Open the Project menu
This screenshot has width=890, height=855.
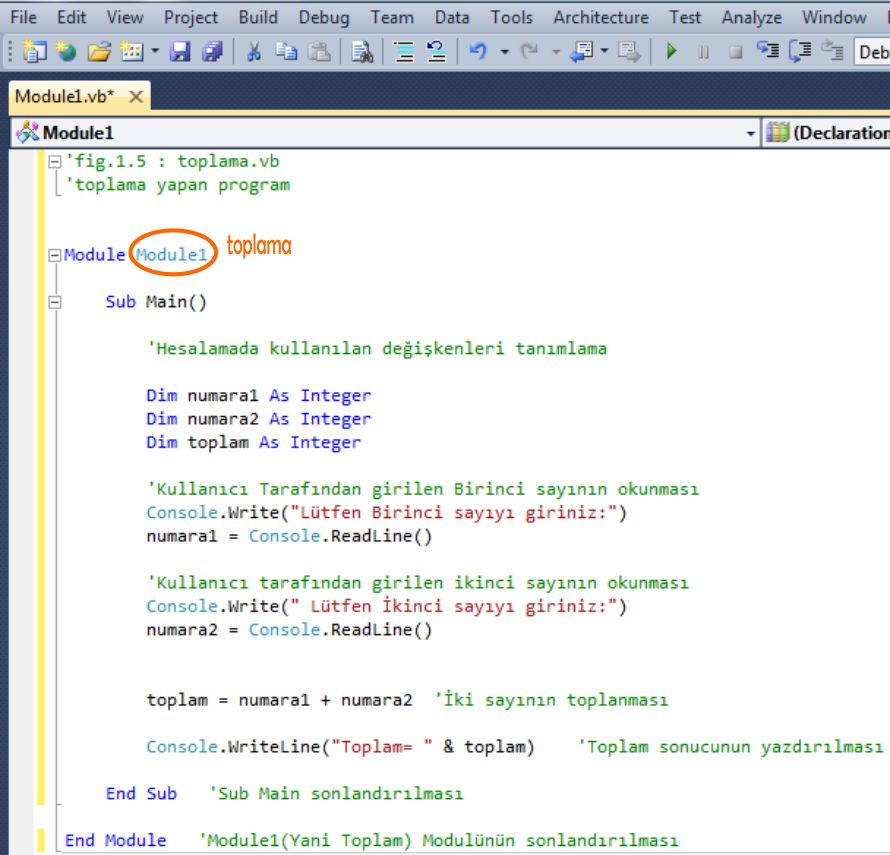pyautogui.click(x=191, y=18)
